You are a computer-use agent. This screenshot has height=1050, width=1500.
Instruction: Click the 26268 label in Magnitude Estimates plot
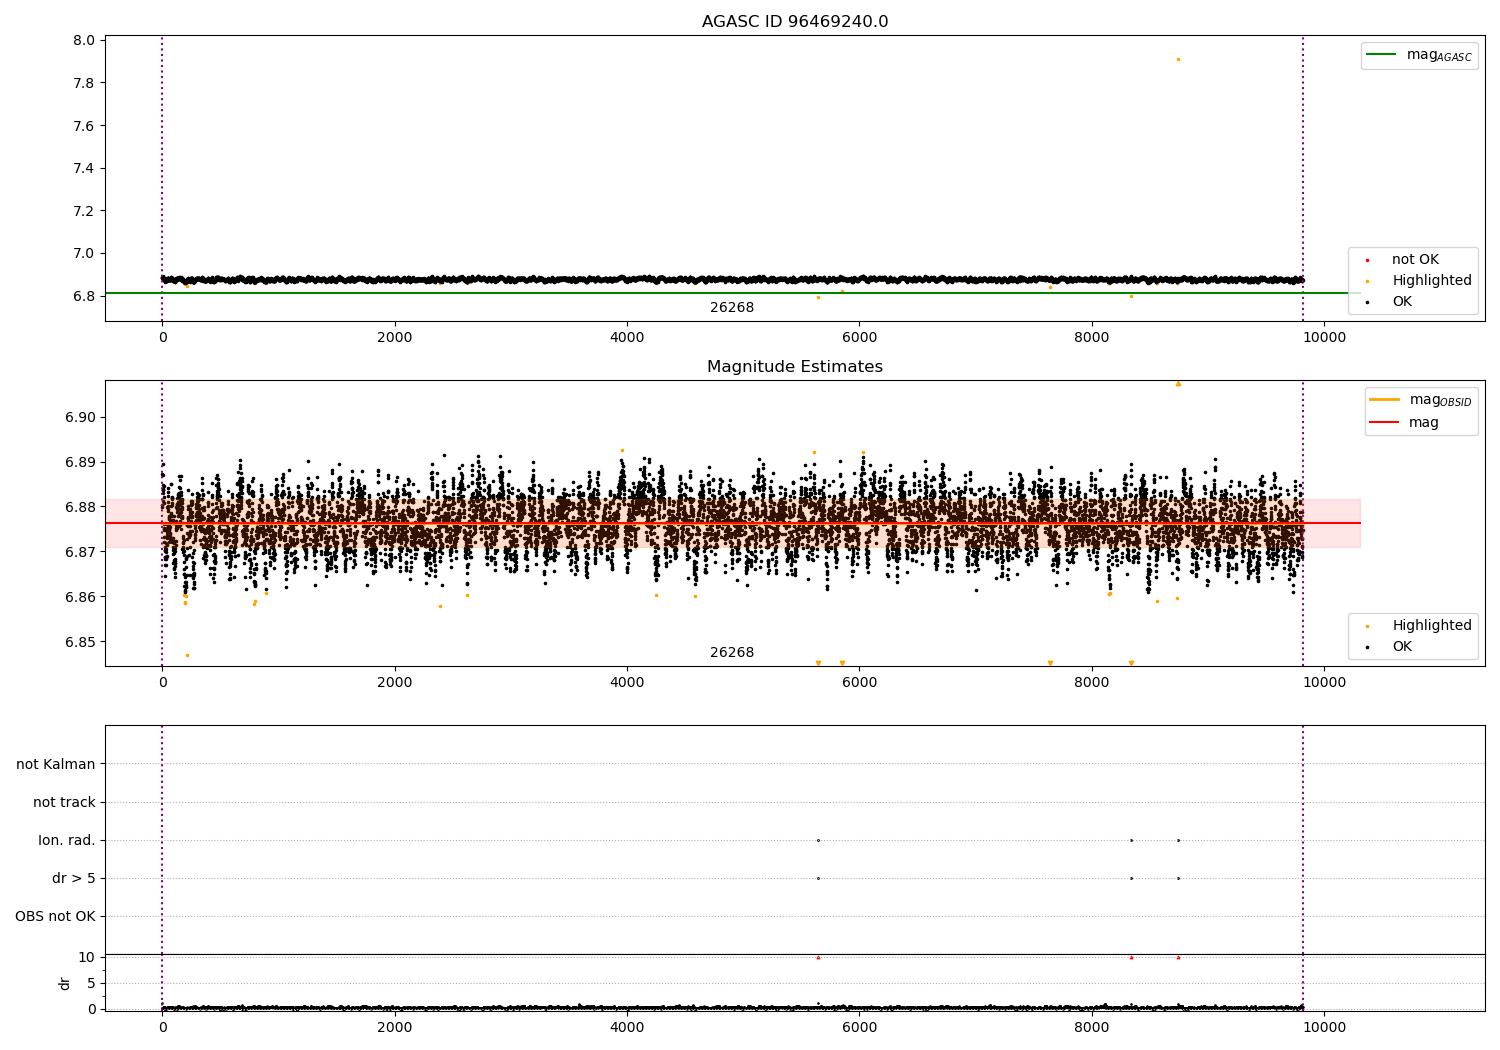732,653
